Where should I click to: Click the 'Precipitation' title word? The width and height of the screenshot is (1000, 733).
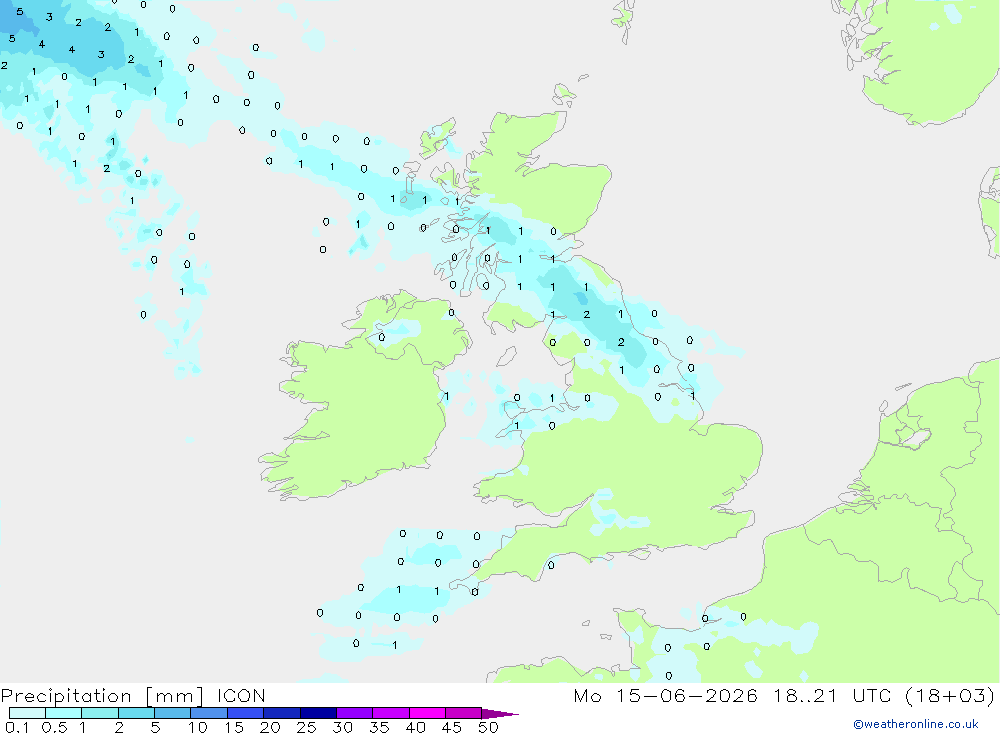(66, 696)
